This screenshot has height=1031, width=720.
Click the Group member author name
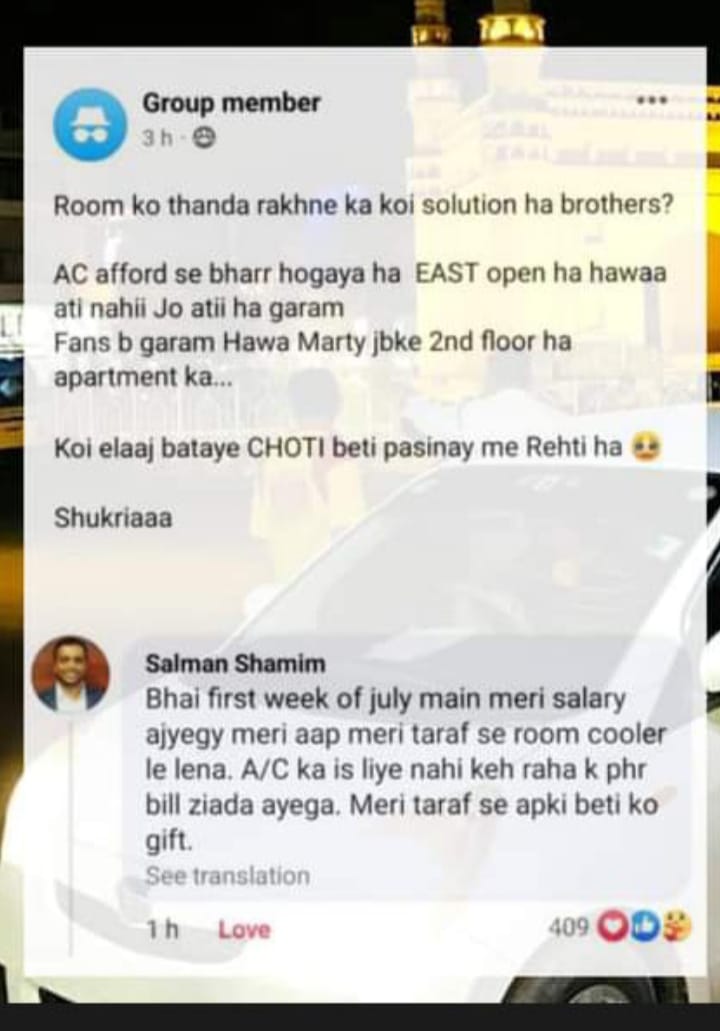(x=231, y=103)
